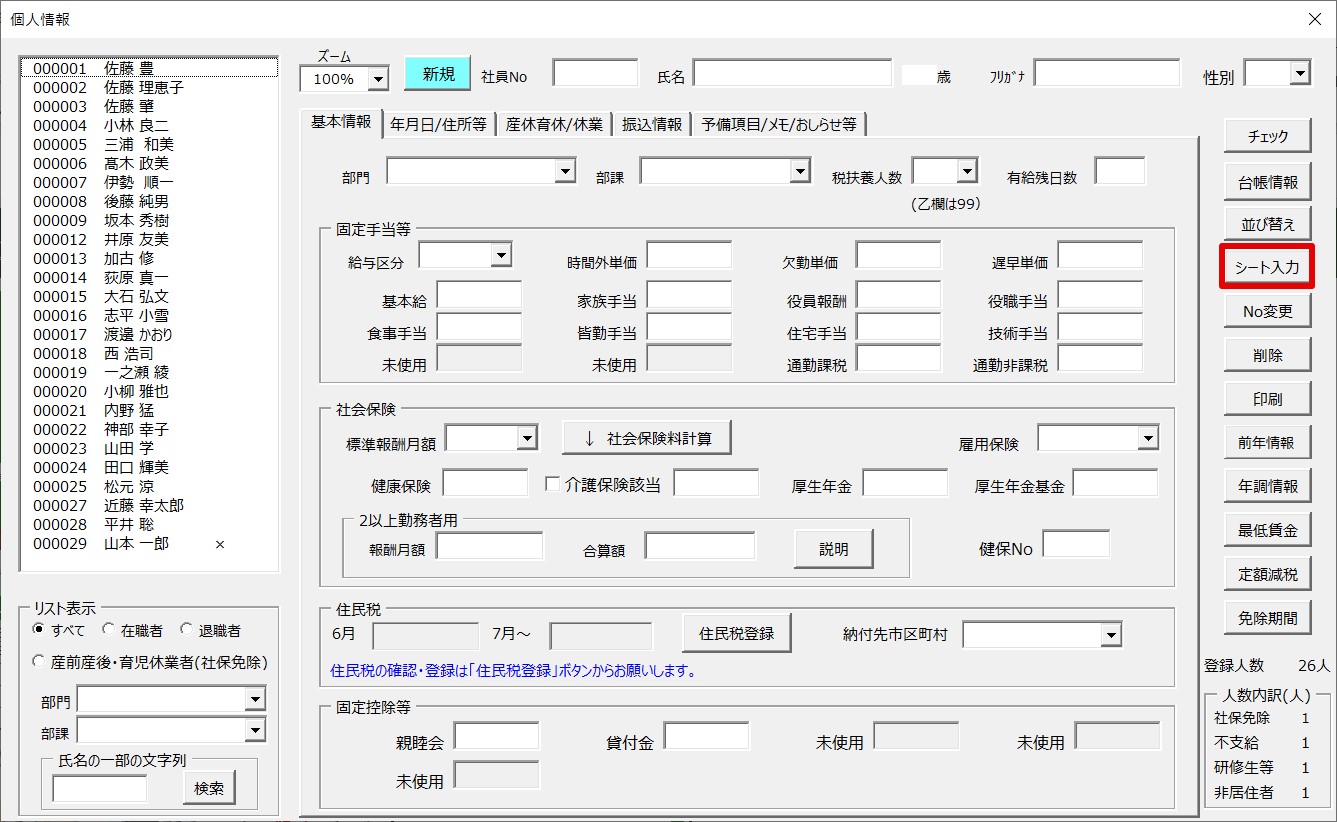Expand the ズーム 100% dropdown
Viewport: 1337px width, 822px height.
pos(378,79)
